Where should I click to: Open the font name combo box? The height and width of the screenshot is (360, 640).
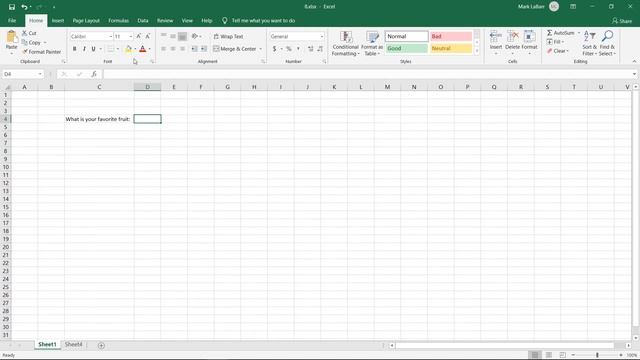[x=91, y=36]
